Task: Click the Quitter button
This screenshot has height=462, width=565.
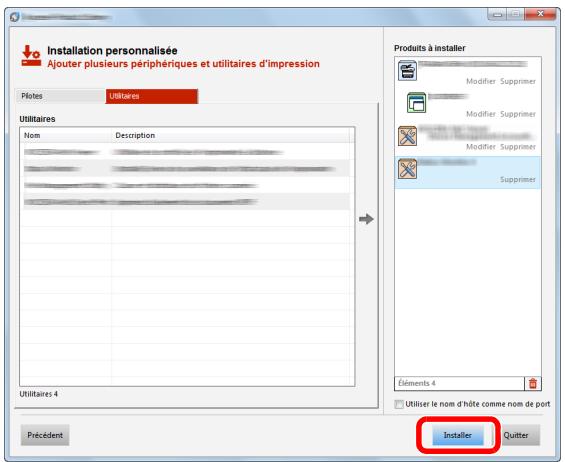Action: pyautogui.click(x=516, y=435)
